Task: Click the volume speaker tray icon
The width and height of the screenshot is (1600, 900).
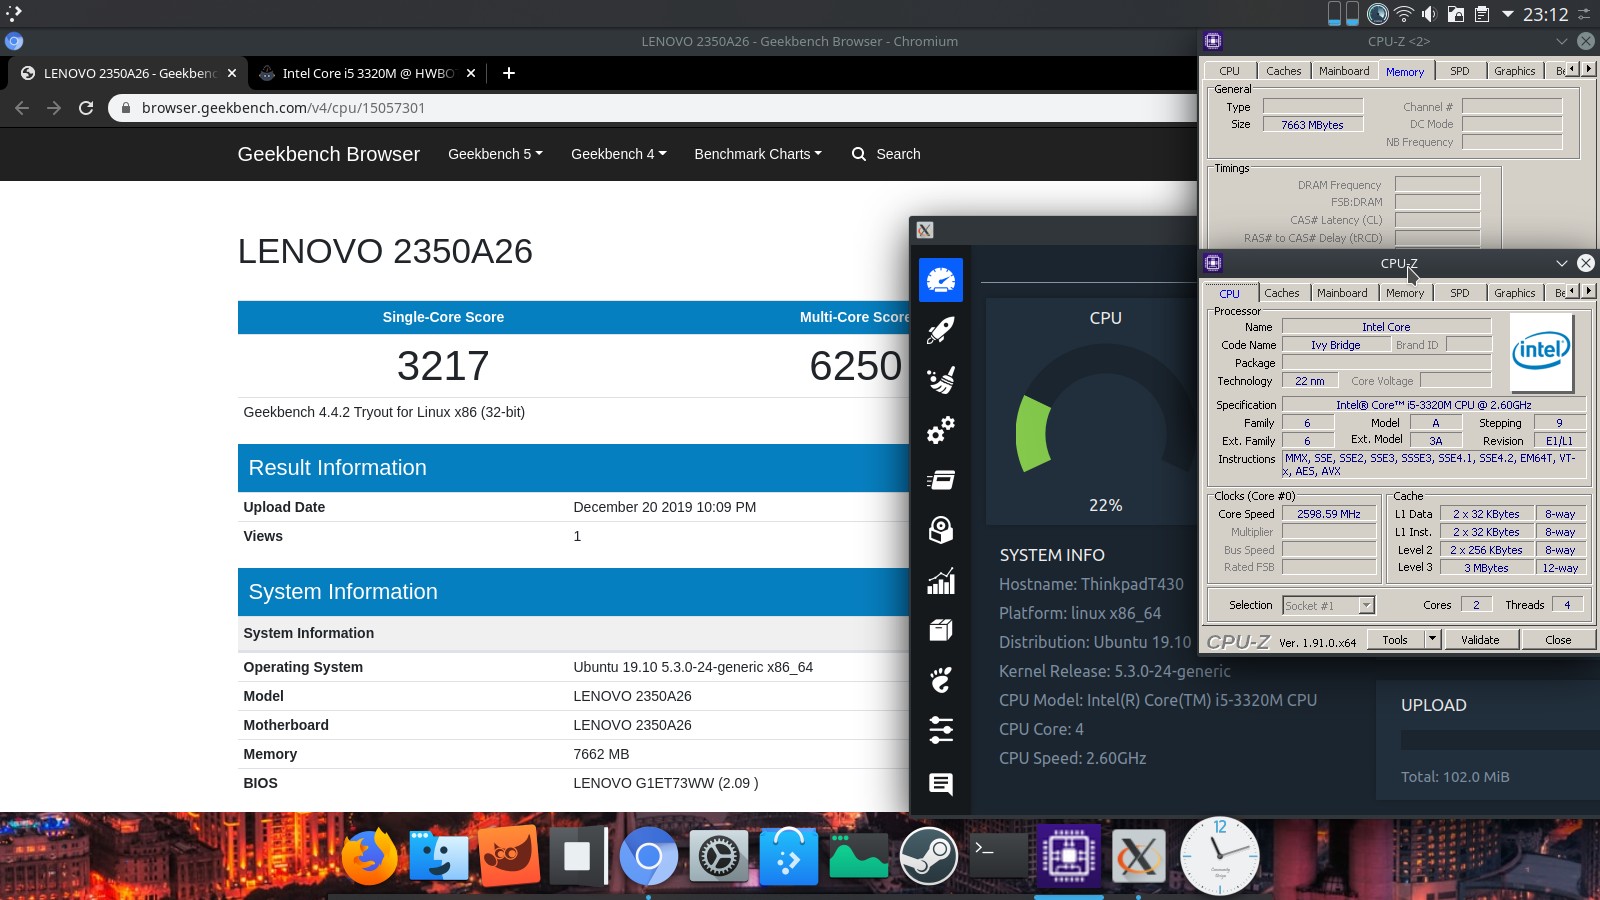Action: click(1429, 14)
